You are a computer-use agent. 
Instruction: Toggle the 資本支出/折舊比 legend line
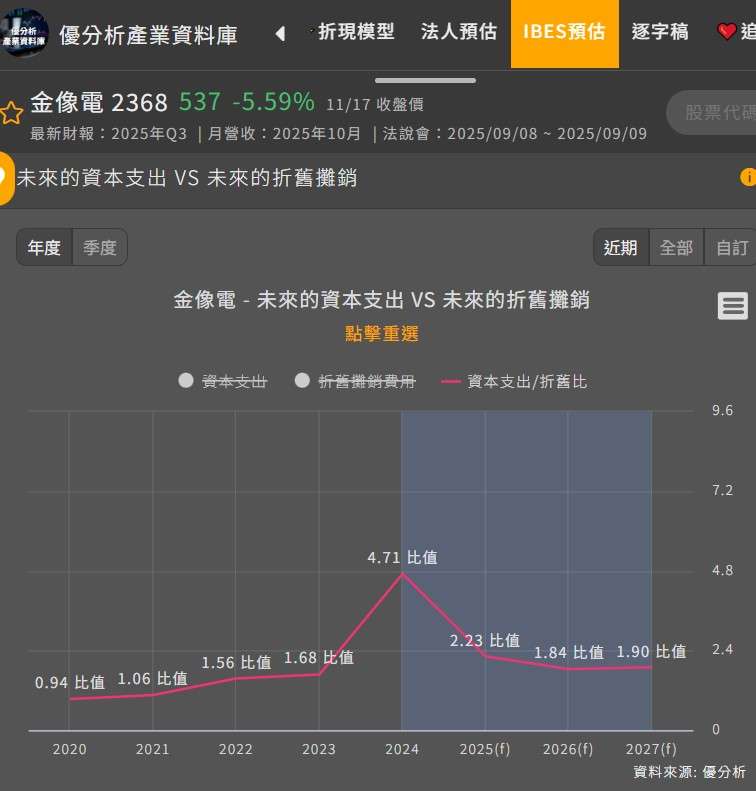514,381
